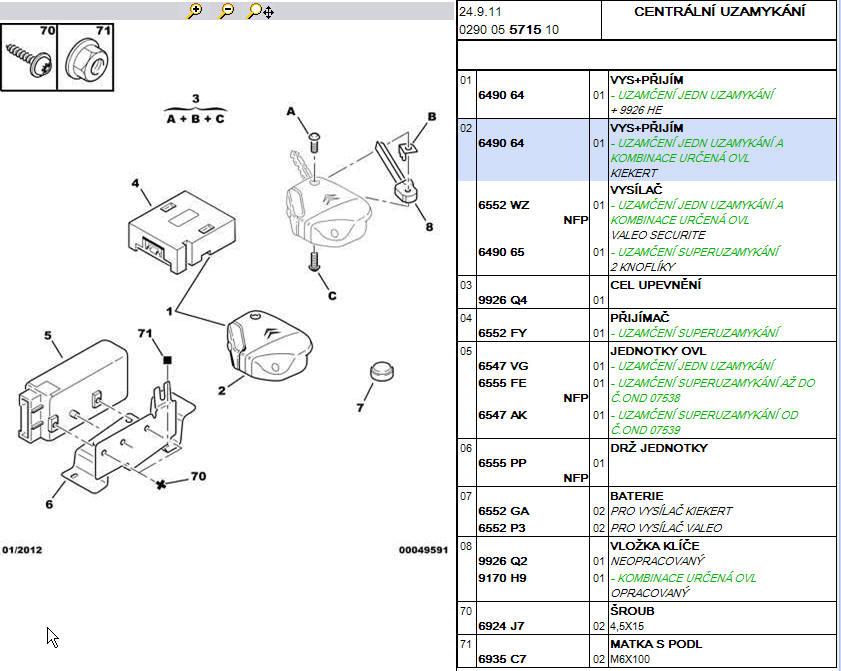Select callout 8 for the key blade
This screenshot has height=671, width=841.
429,226
